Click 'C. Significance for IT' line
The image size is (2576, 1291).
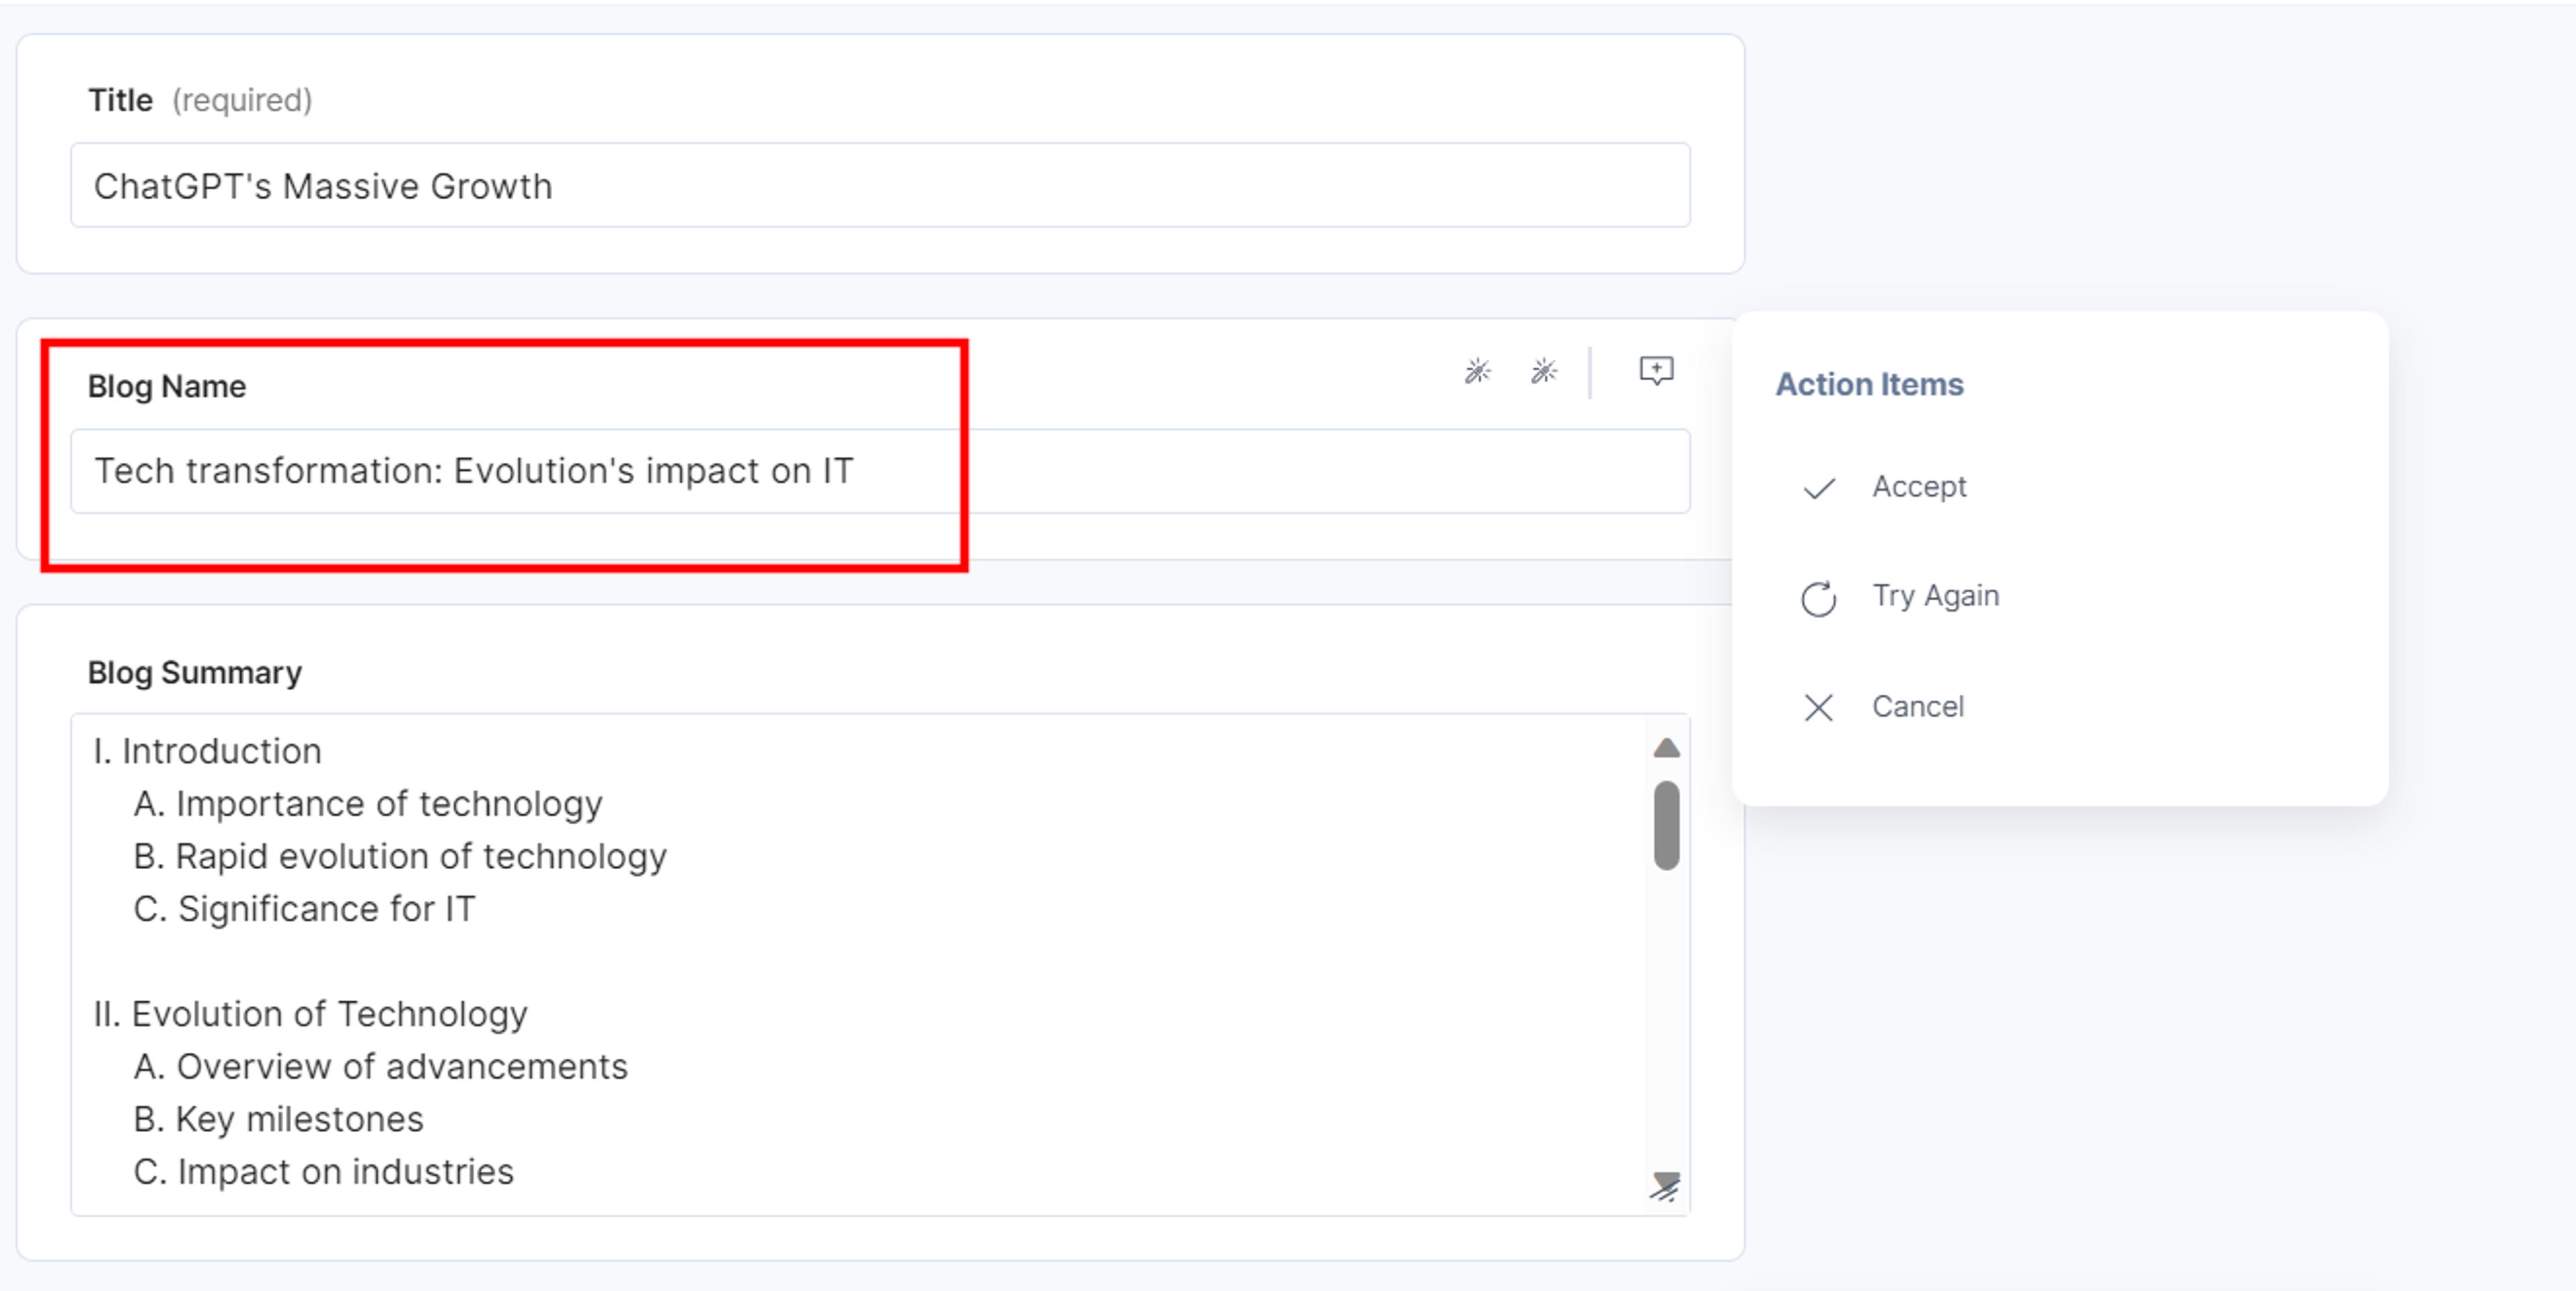(305, 909)
